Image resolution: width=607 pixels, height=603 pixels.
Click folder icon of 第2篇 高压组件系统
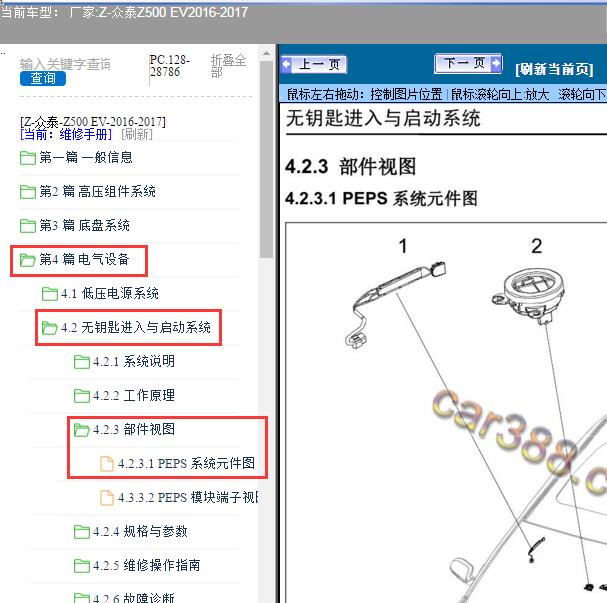point(27,192)
